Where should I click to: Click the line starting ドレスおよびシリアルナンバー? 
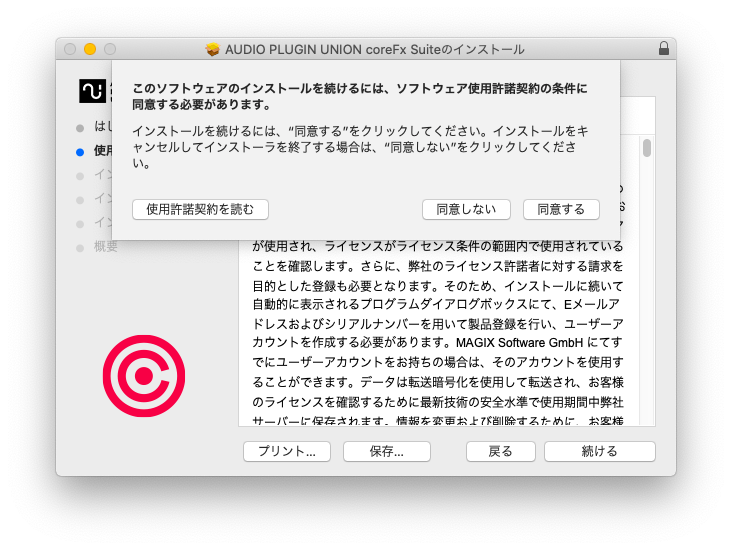pos(438,324)
